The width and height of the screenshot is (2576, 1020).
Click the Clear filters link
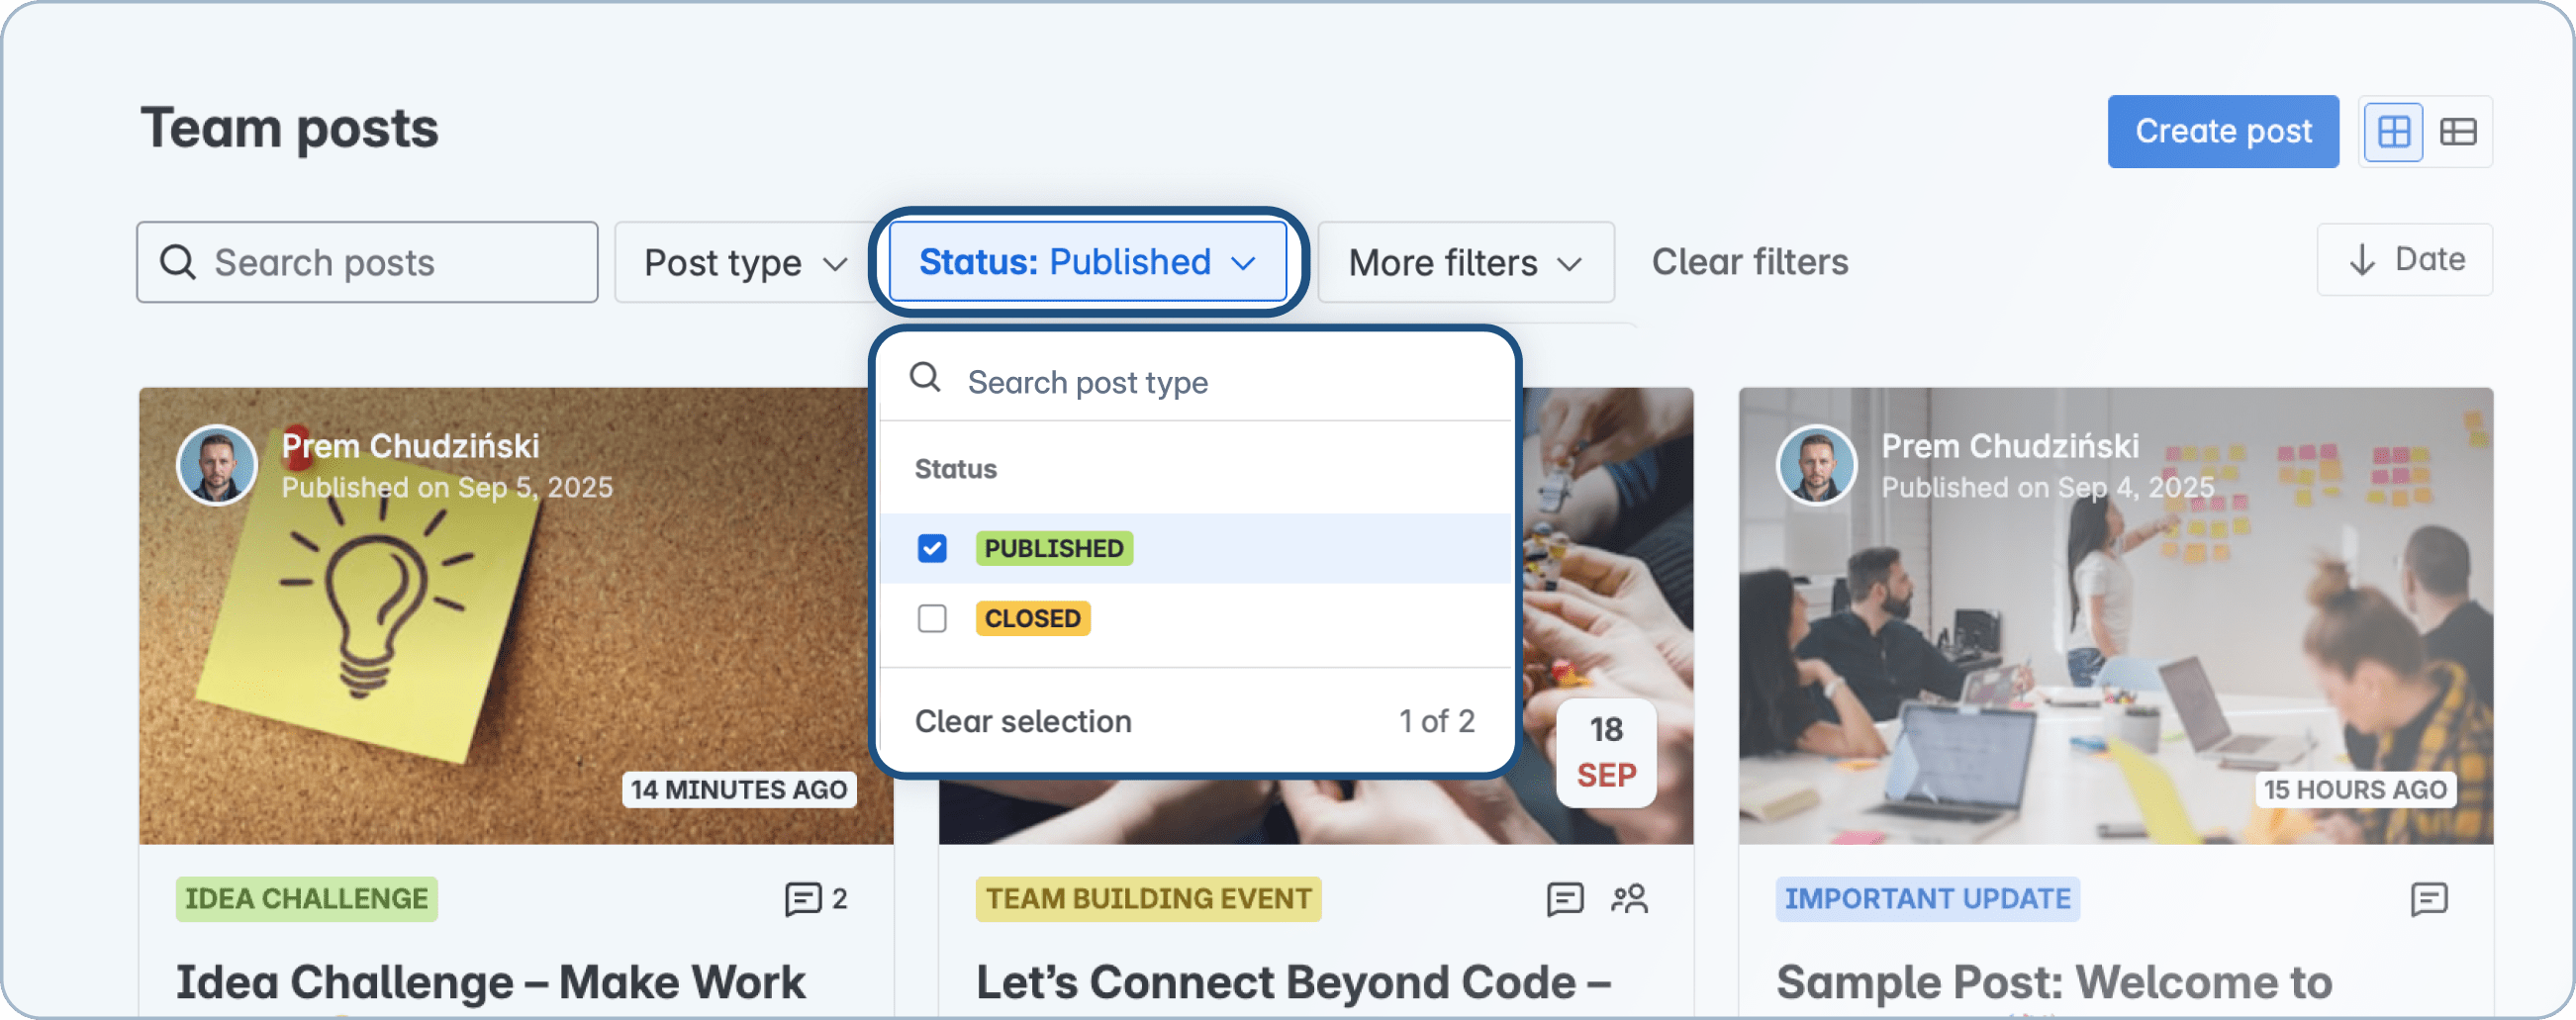1750,262
